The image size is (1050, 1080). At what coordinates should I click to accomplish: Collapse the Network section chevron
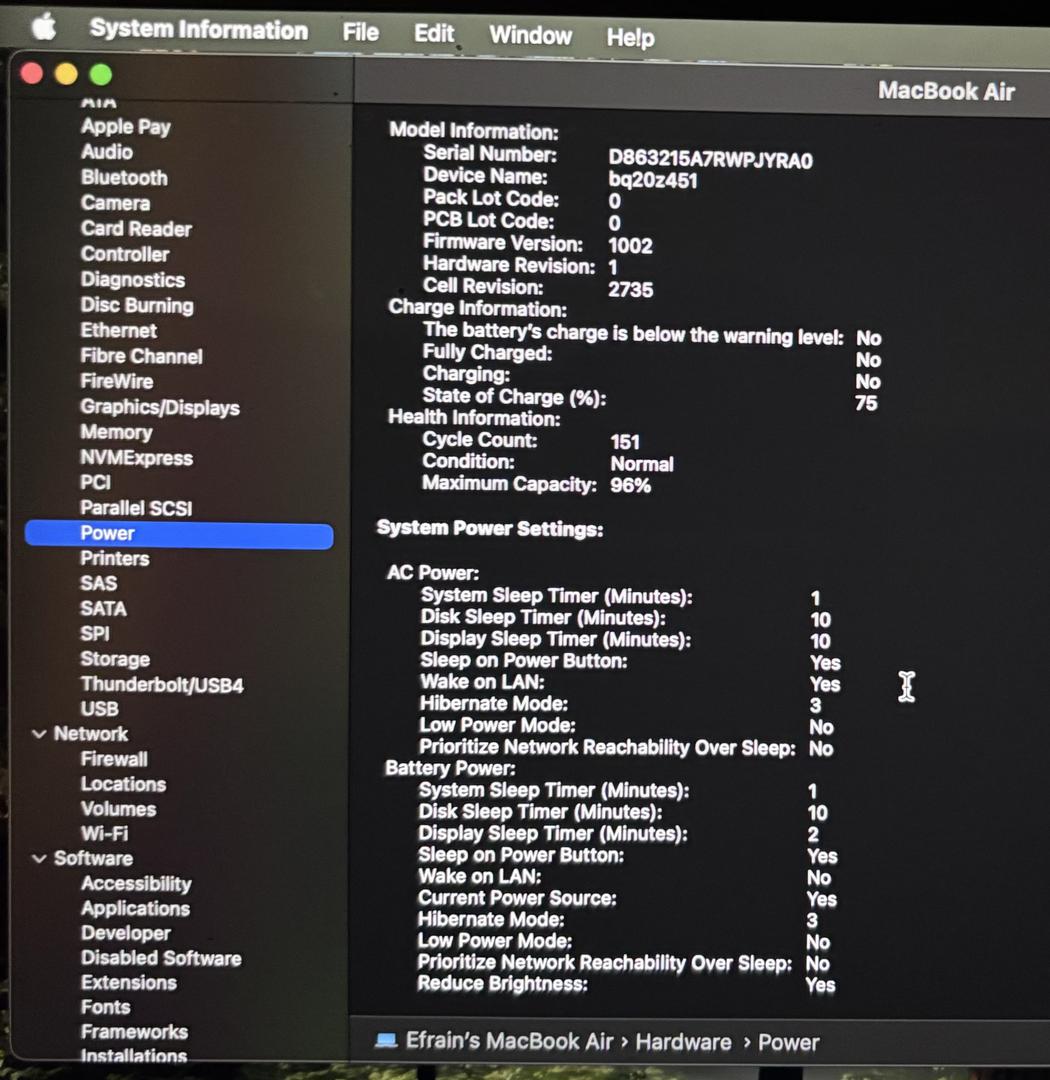39,734
